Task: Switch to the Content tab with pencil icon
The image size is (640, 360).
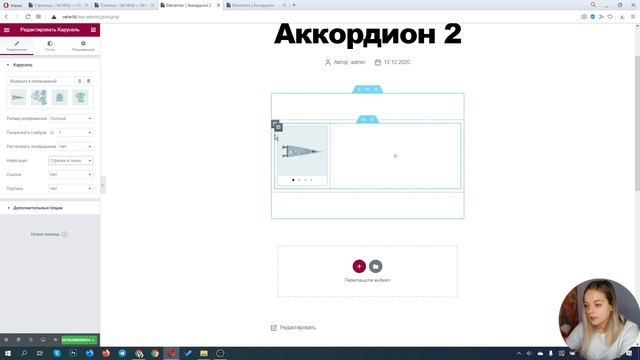Action: (x=17, y=46)
